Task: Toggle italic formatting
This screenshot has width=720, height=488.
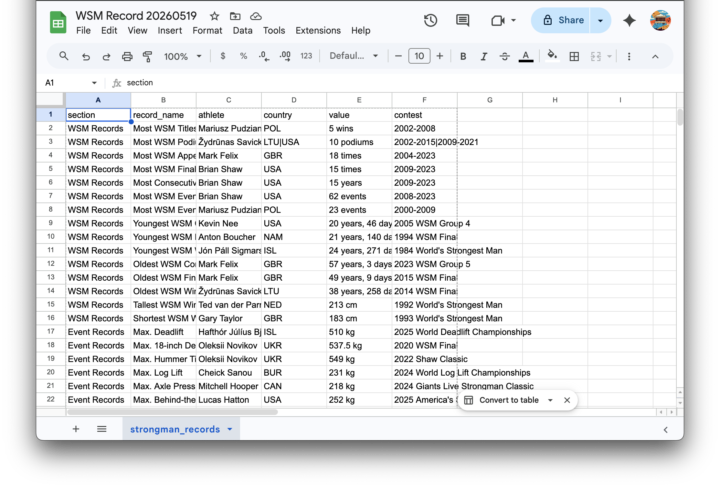Action: point(484,56)
